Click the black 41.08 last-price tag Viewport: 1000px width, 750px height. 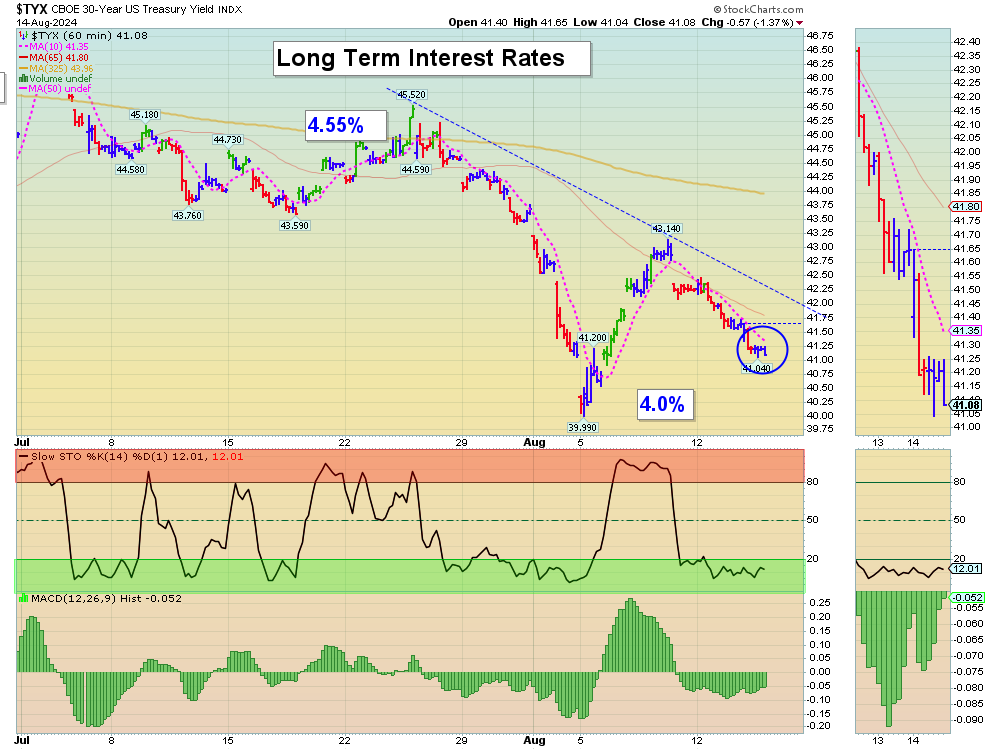click(x=966, y=405)
